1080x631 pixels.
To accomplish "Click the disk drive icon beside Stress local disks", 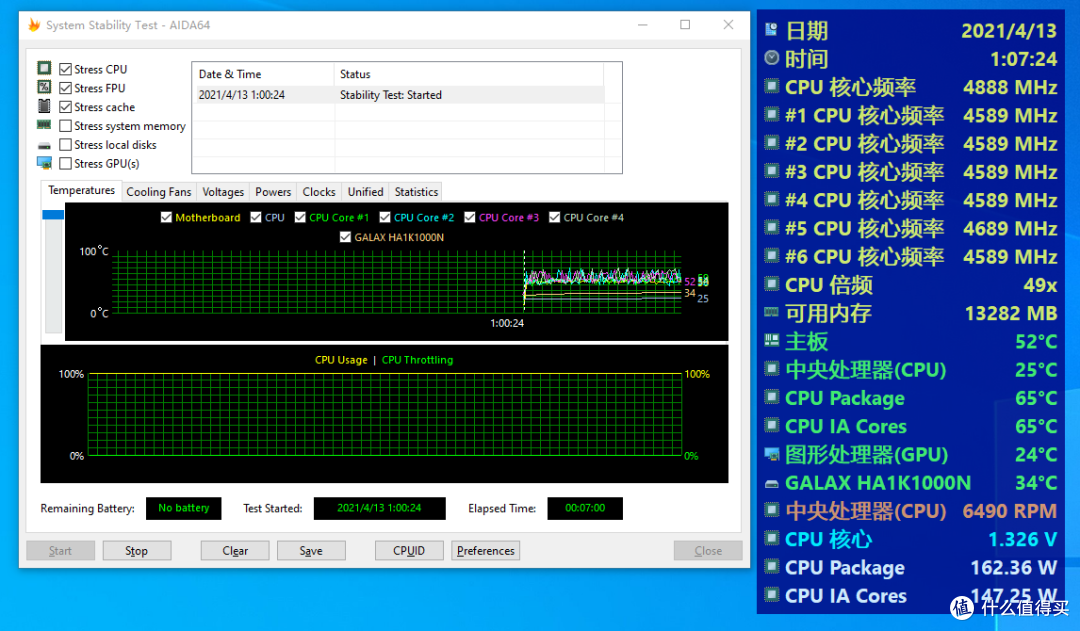I will pos(44,145).
